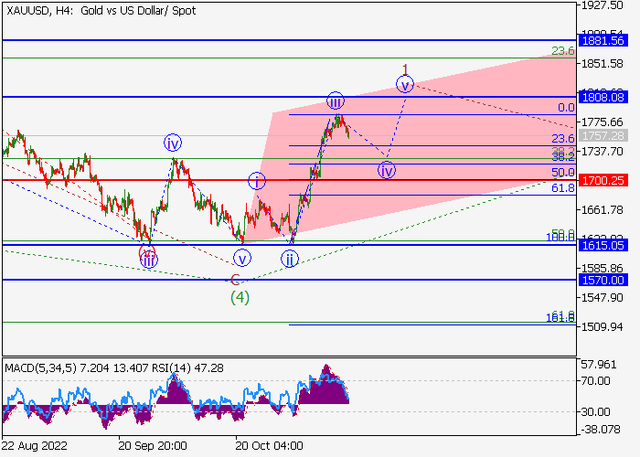The height and width of the screenshot is (457, 640).
Task: Click the 1615.05 support level tag
Action: pyautogui.click(x=603, y=244)
